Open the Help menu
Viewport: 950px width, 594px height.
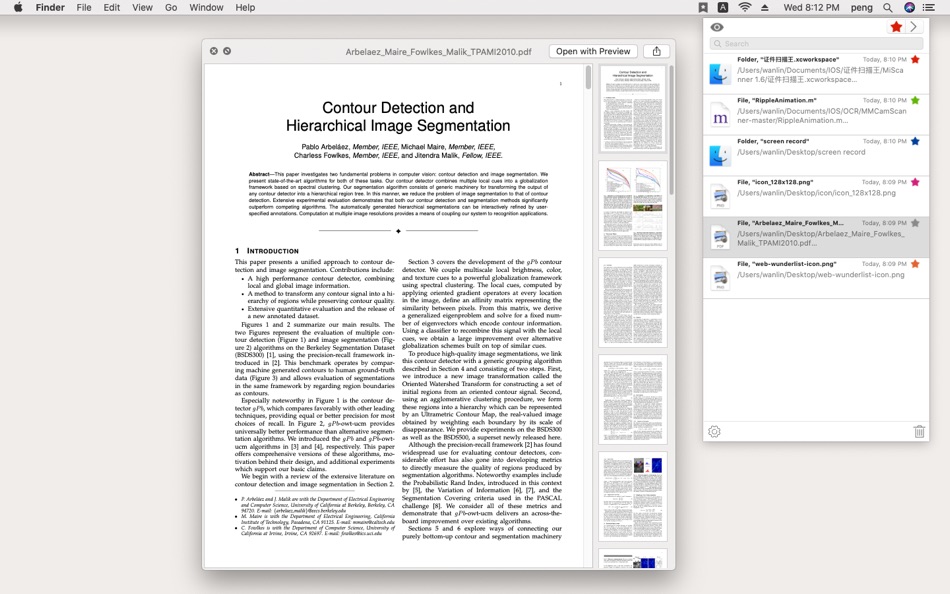245,7
